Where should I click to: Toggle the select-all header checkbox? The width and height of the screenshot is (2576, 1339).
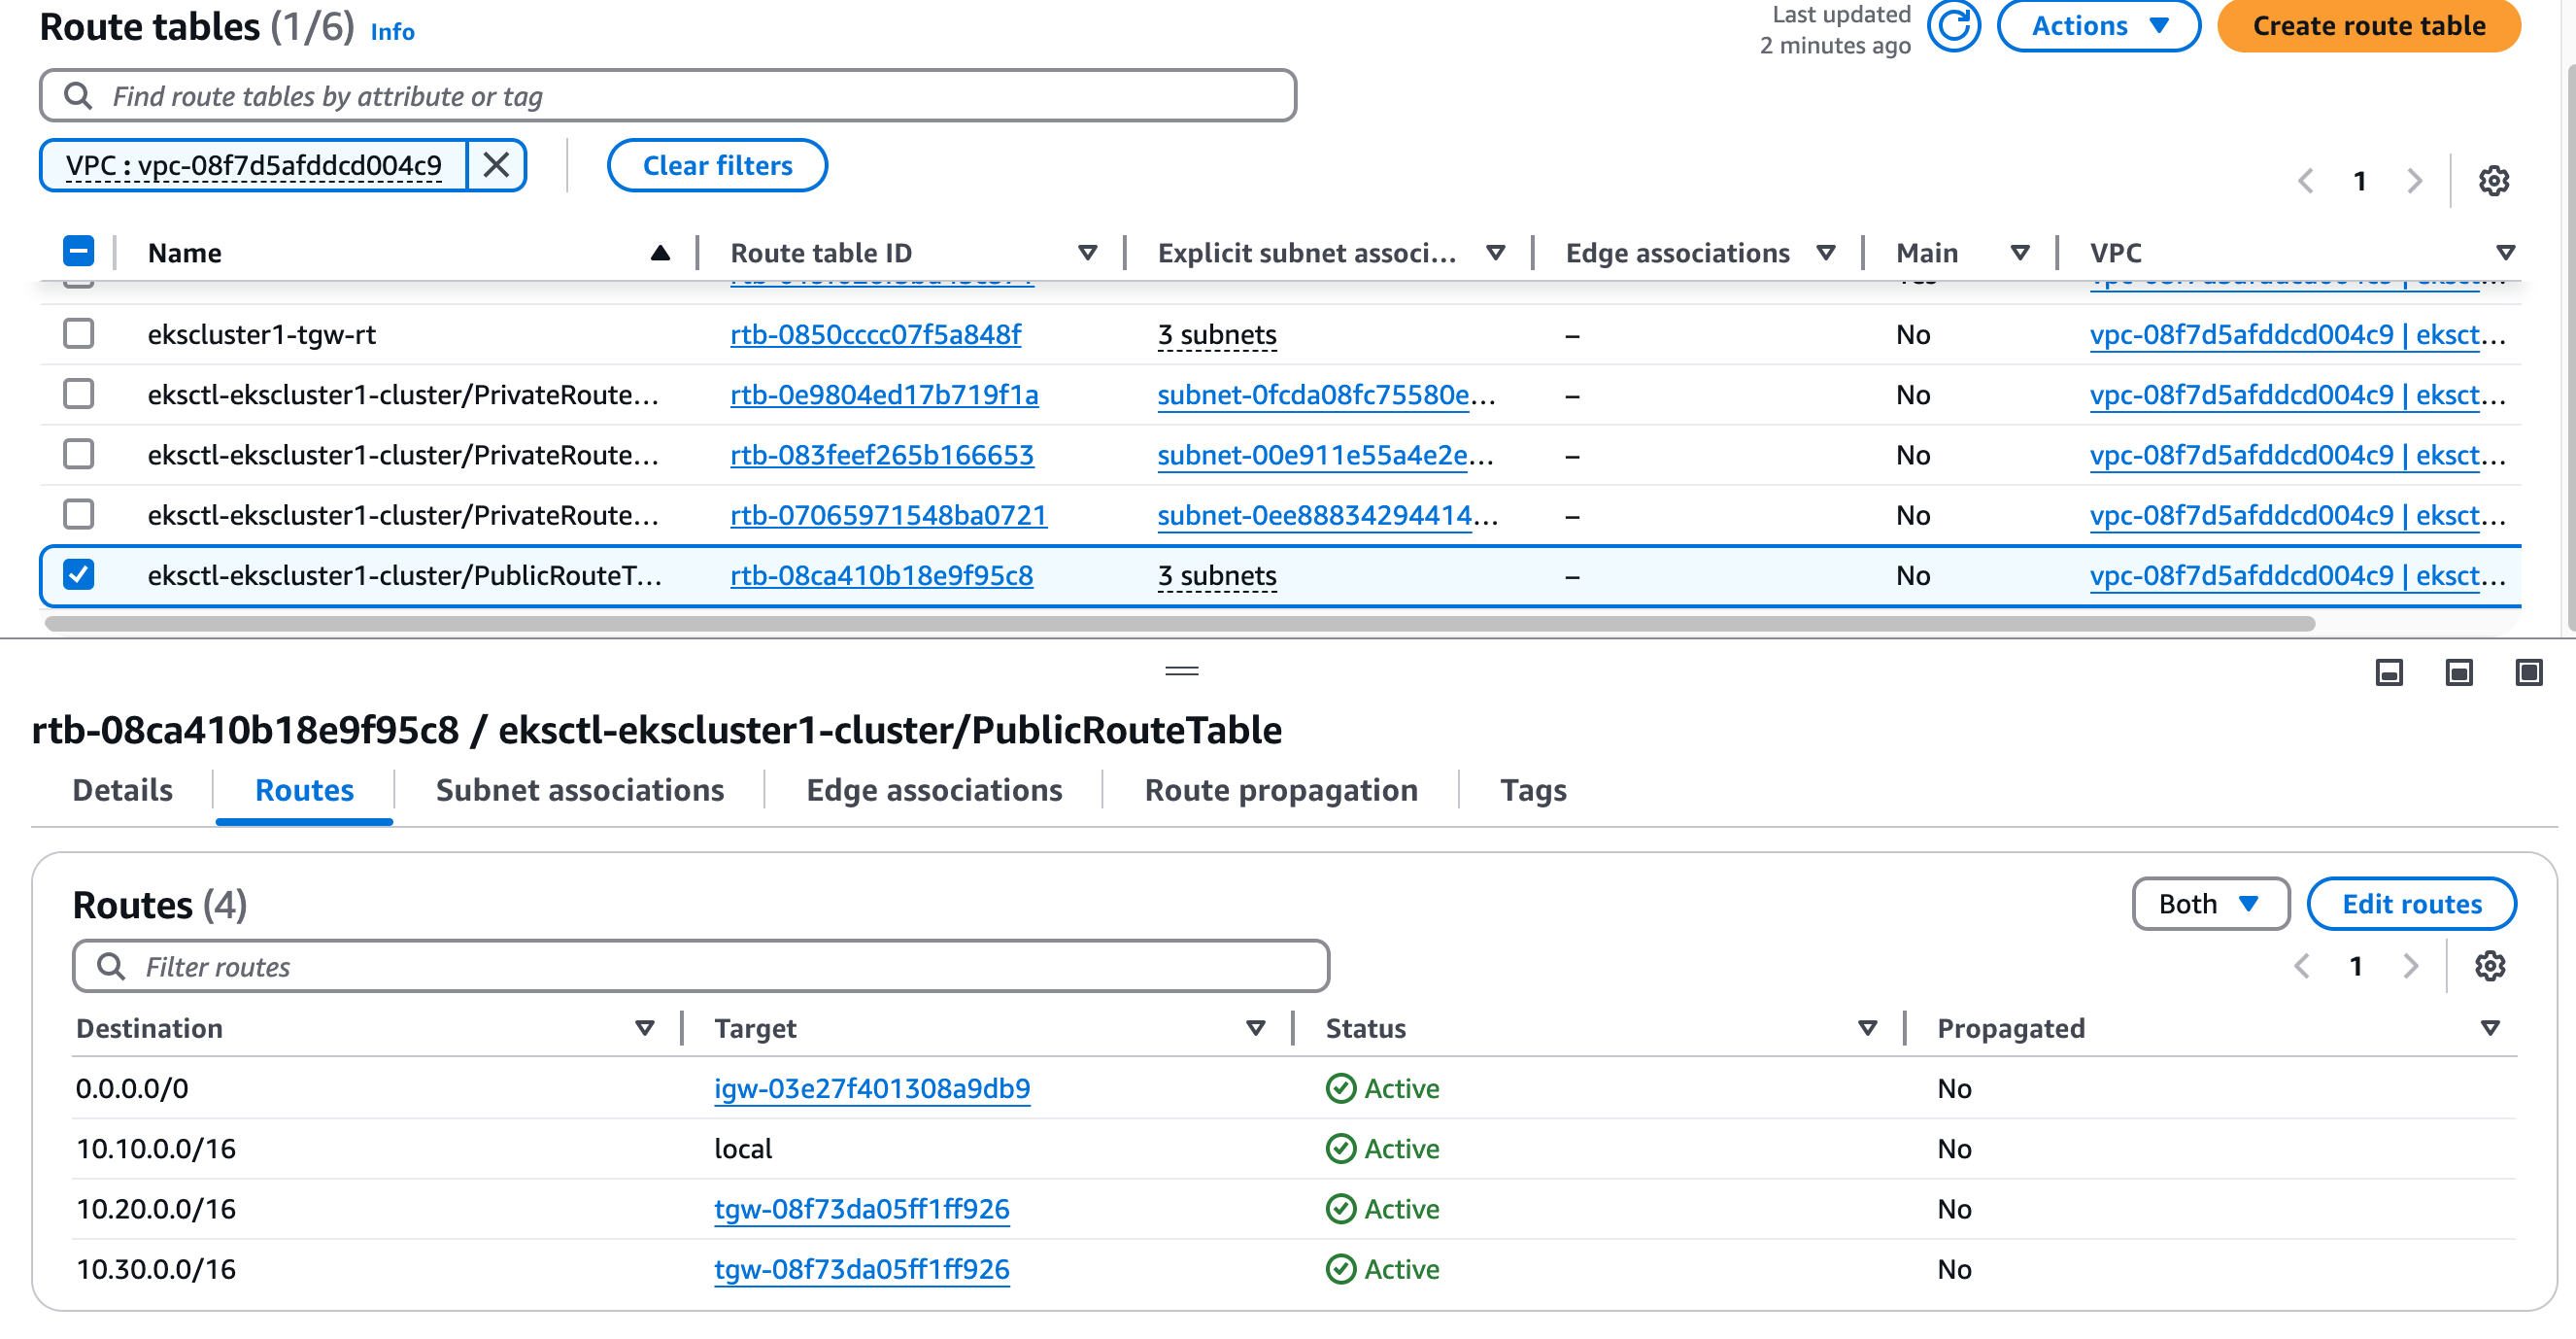pyautogui.click(x=78, y=252)
